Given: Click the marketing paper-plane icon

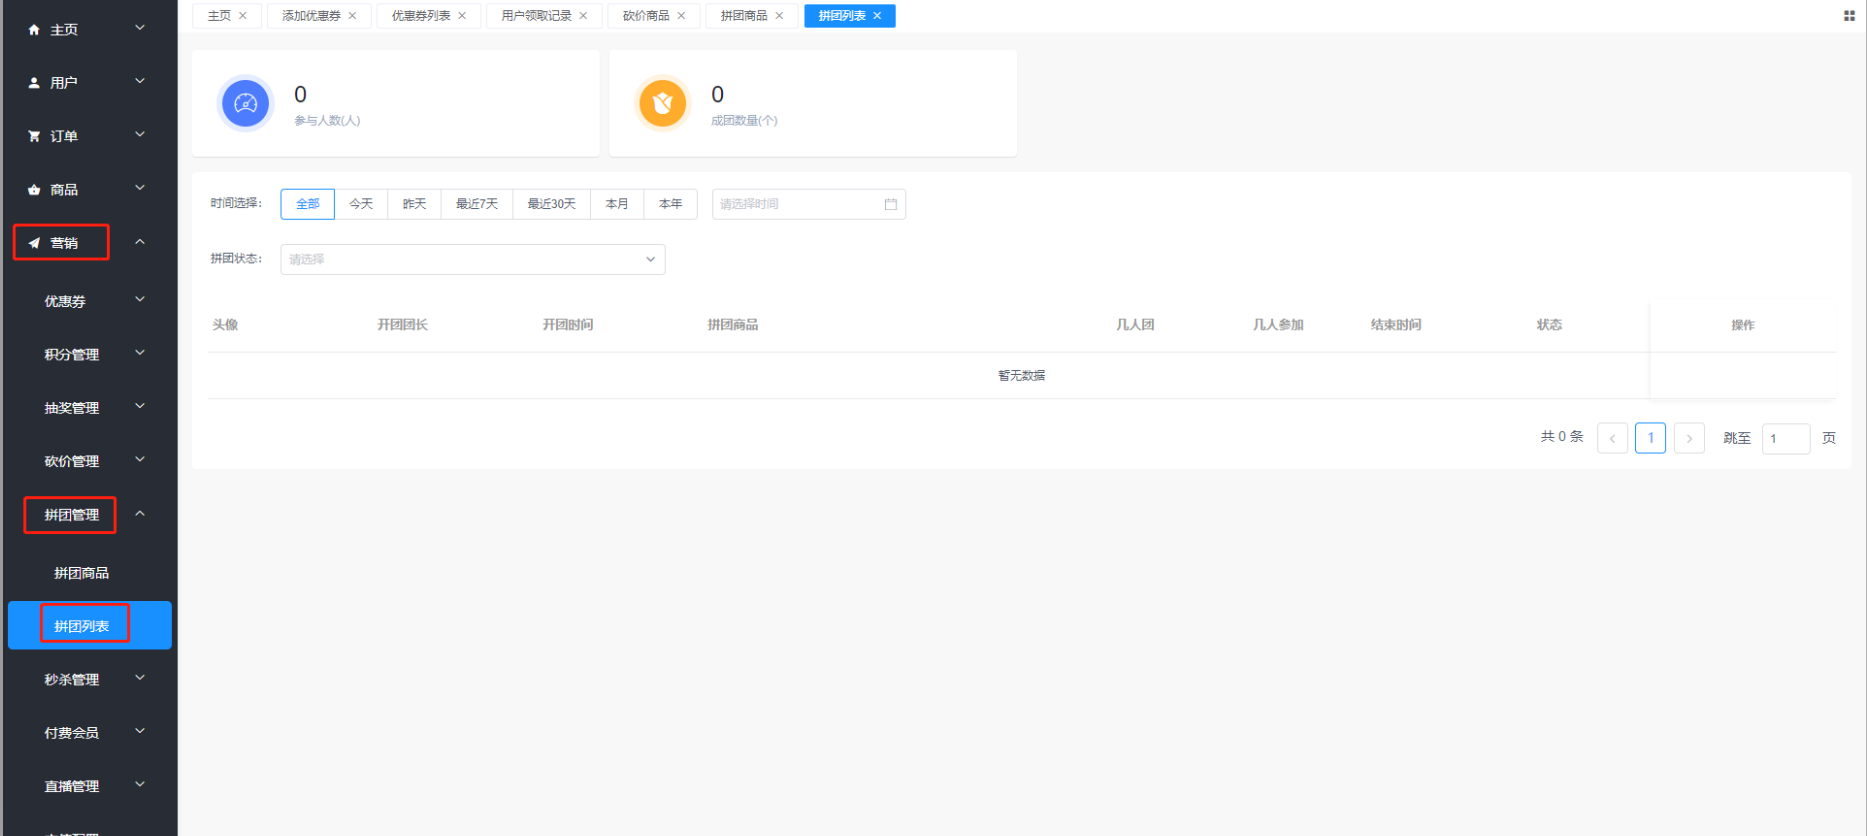Looking at the screenshot, I should (34, 243).
